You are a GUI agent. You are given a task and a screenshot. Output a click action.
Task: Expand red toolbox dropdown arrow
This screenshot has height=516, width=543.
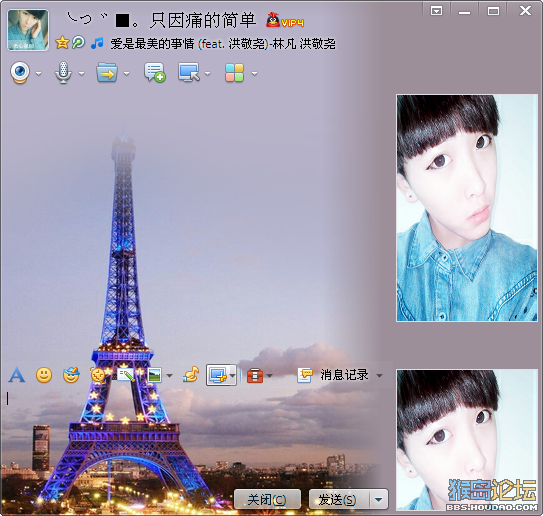pos(270,376)
